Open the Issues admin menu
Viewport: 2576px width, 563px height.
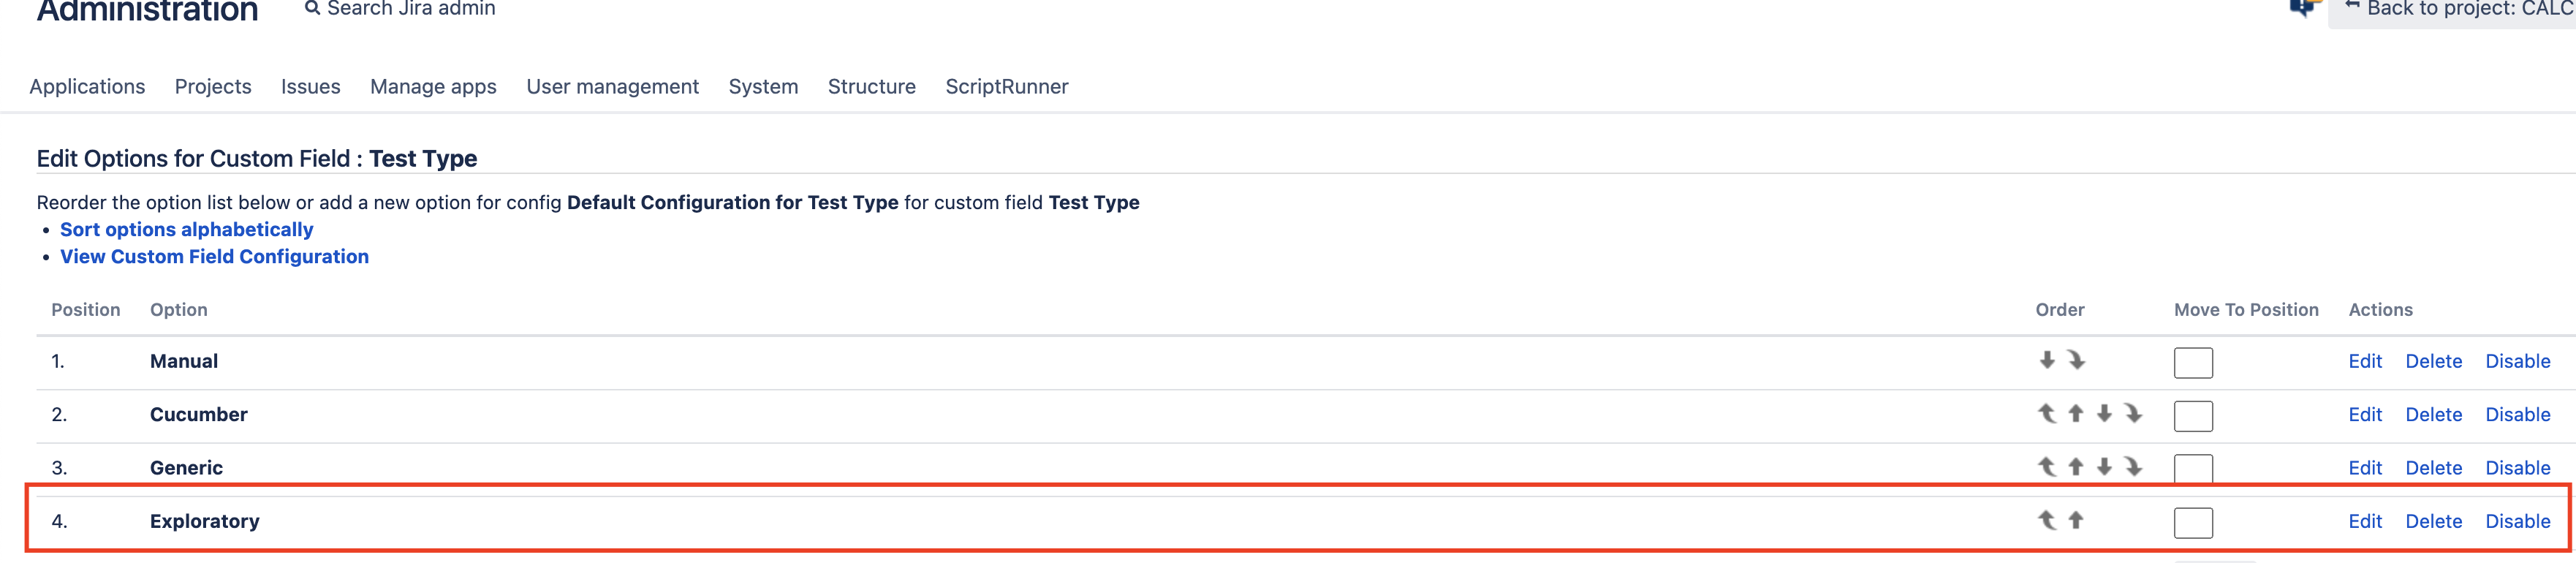coord(311,87)
